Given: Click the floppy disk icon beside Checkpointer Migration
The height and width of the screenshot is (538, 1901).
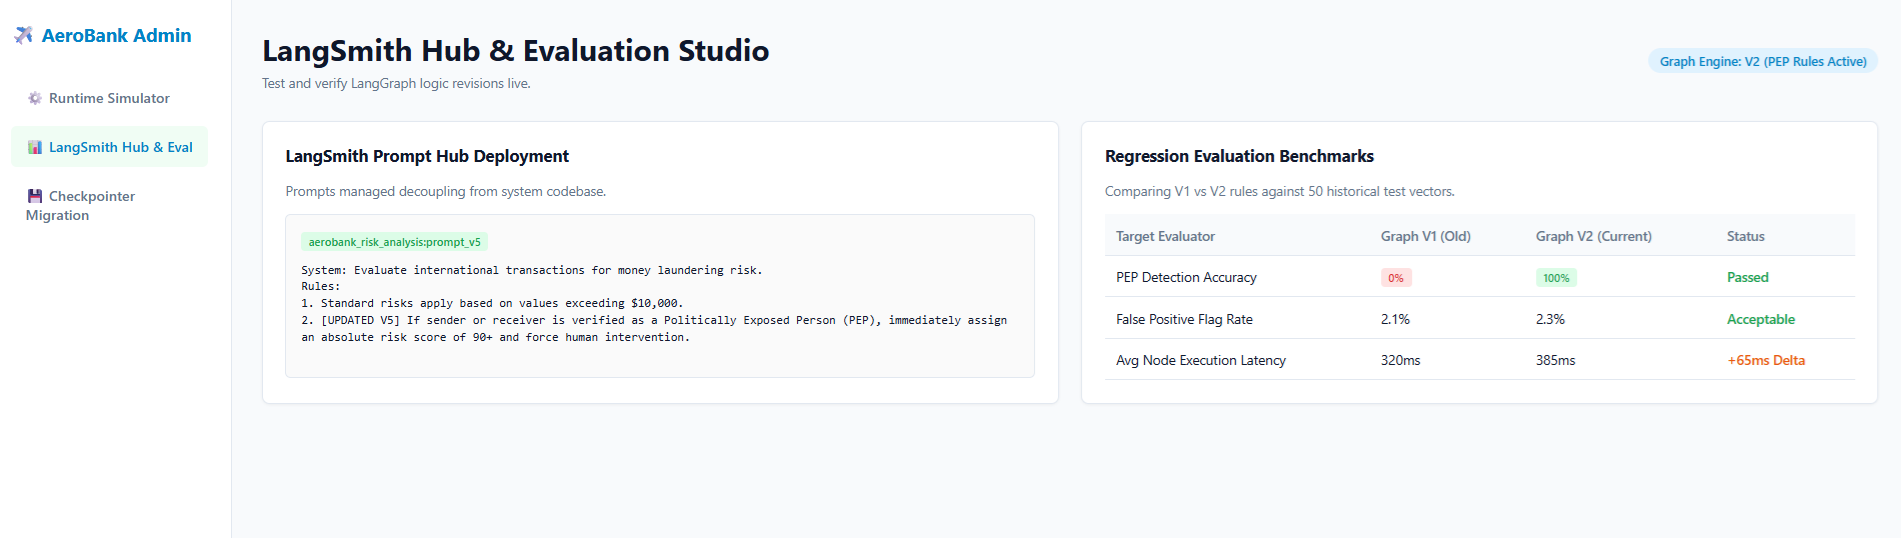Looking at the screenshot, I should tap(35, 196).
